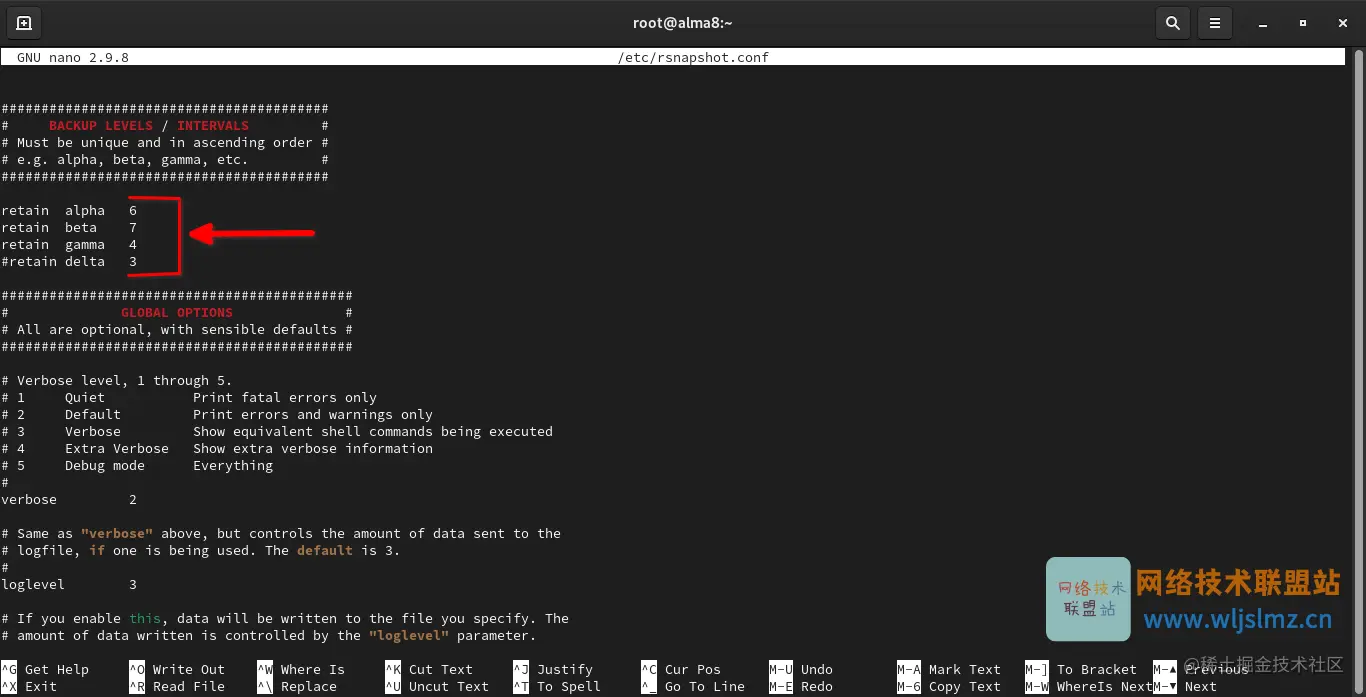Place cursor on '#retain delta' line
The width and height of the screenshot is (1366, 697).
[x=69, y=262]
